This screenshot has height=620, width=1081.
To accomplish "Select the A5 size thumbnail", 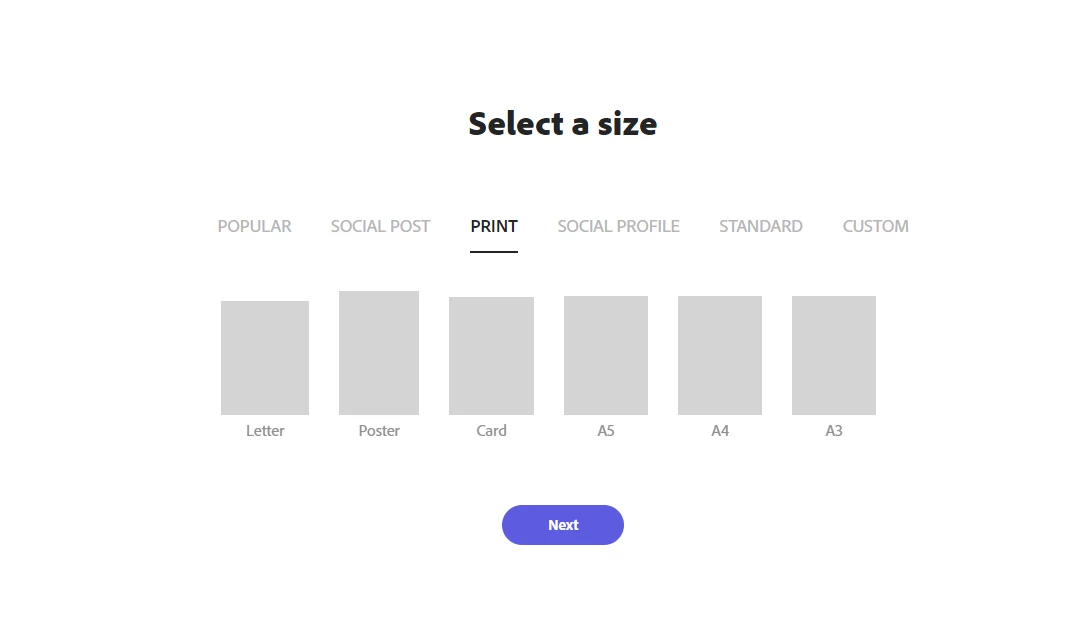I will pos(606,355).
